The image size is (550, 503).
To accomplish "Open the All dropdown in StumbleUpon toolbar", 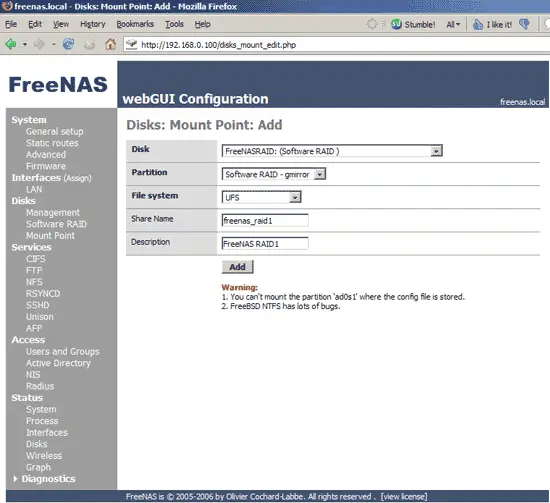I will tap(453, 24).
